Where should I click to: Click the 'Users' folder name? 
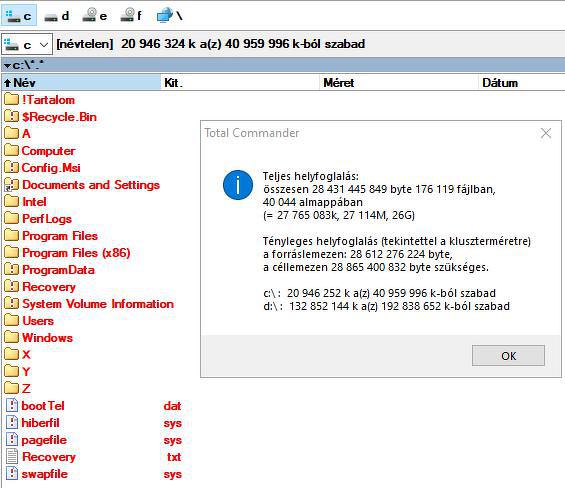38,321
